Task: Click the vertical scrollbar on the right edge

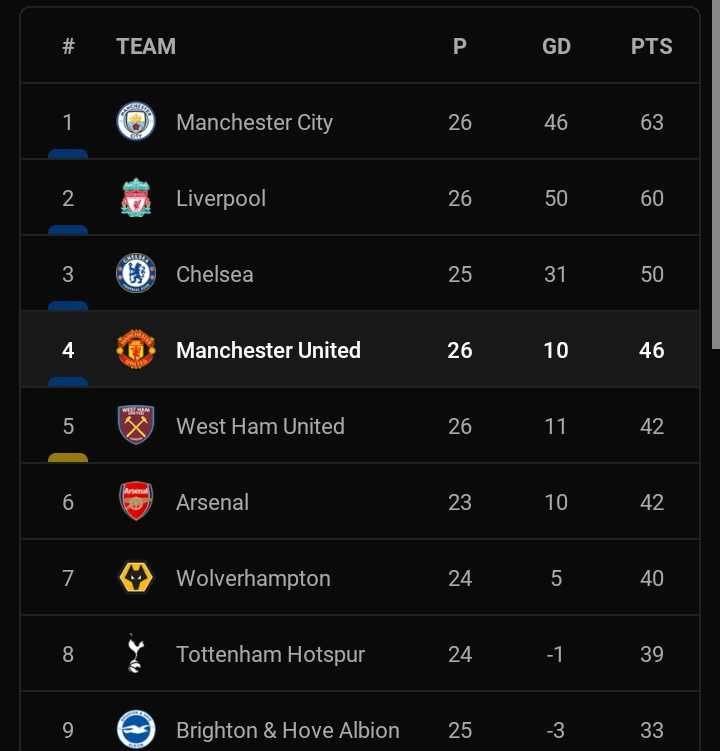Action: [x=716, y=175]
